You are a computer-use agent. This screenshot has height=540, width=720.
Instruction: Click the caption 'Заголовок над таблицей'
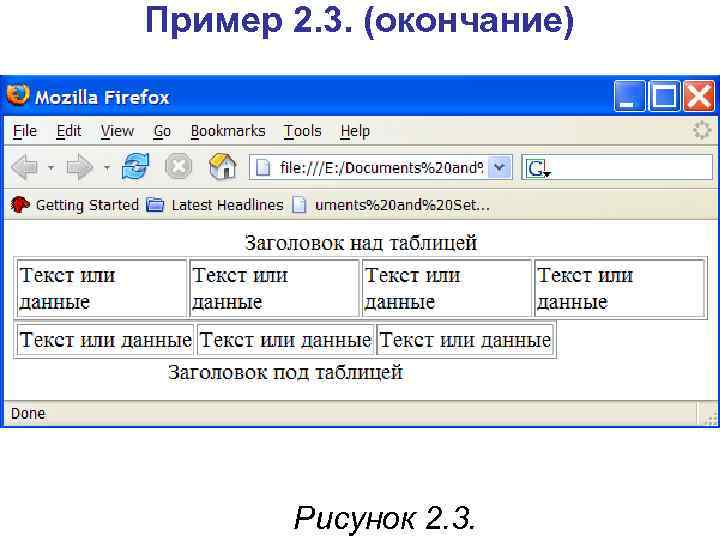[x=361, y=243]
